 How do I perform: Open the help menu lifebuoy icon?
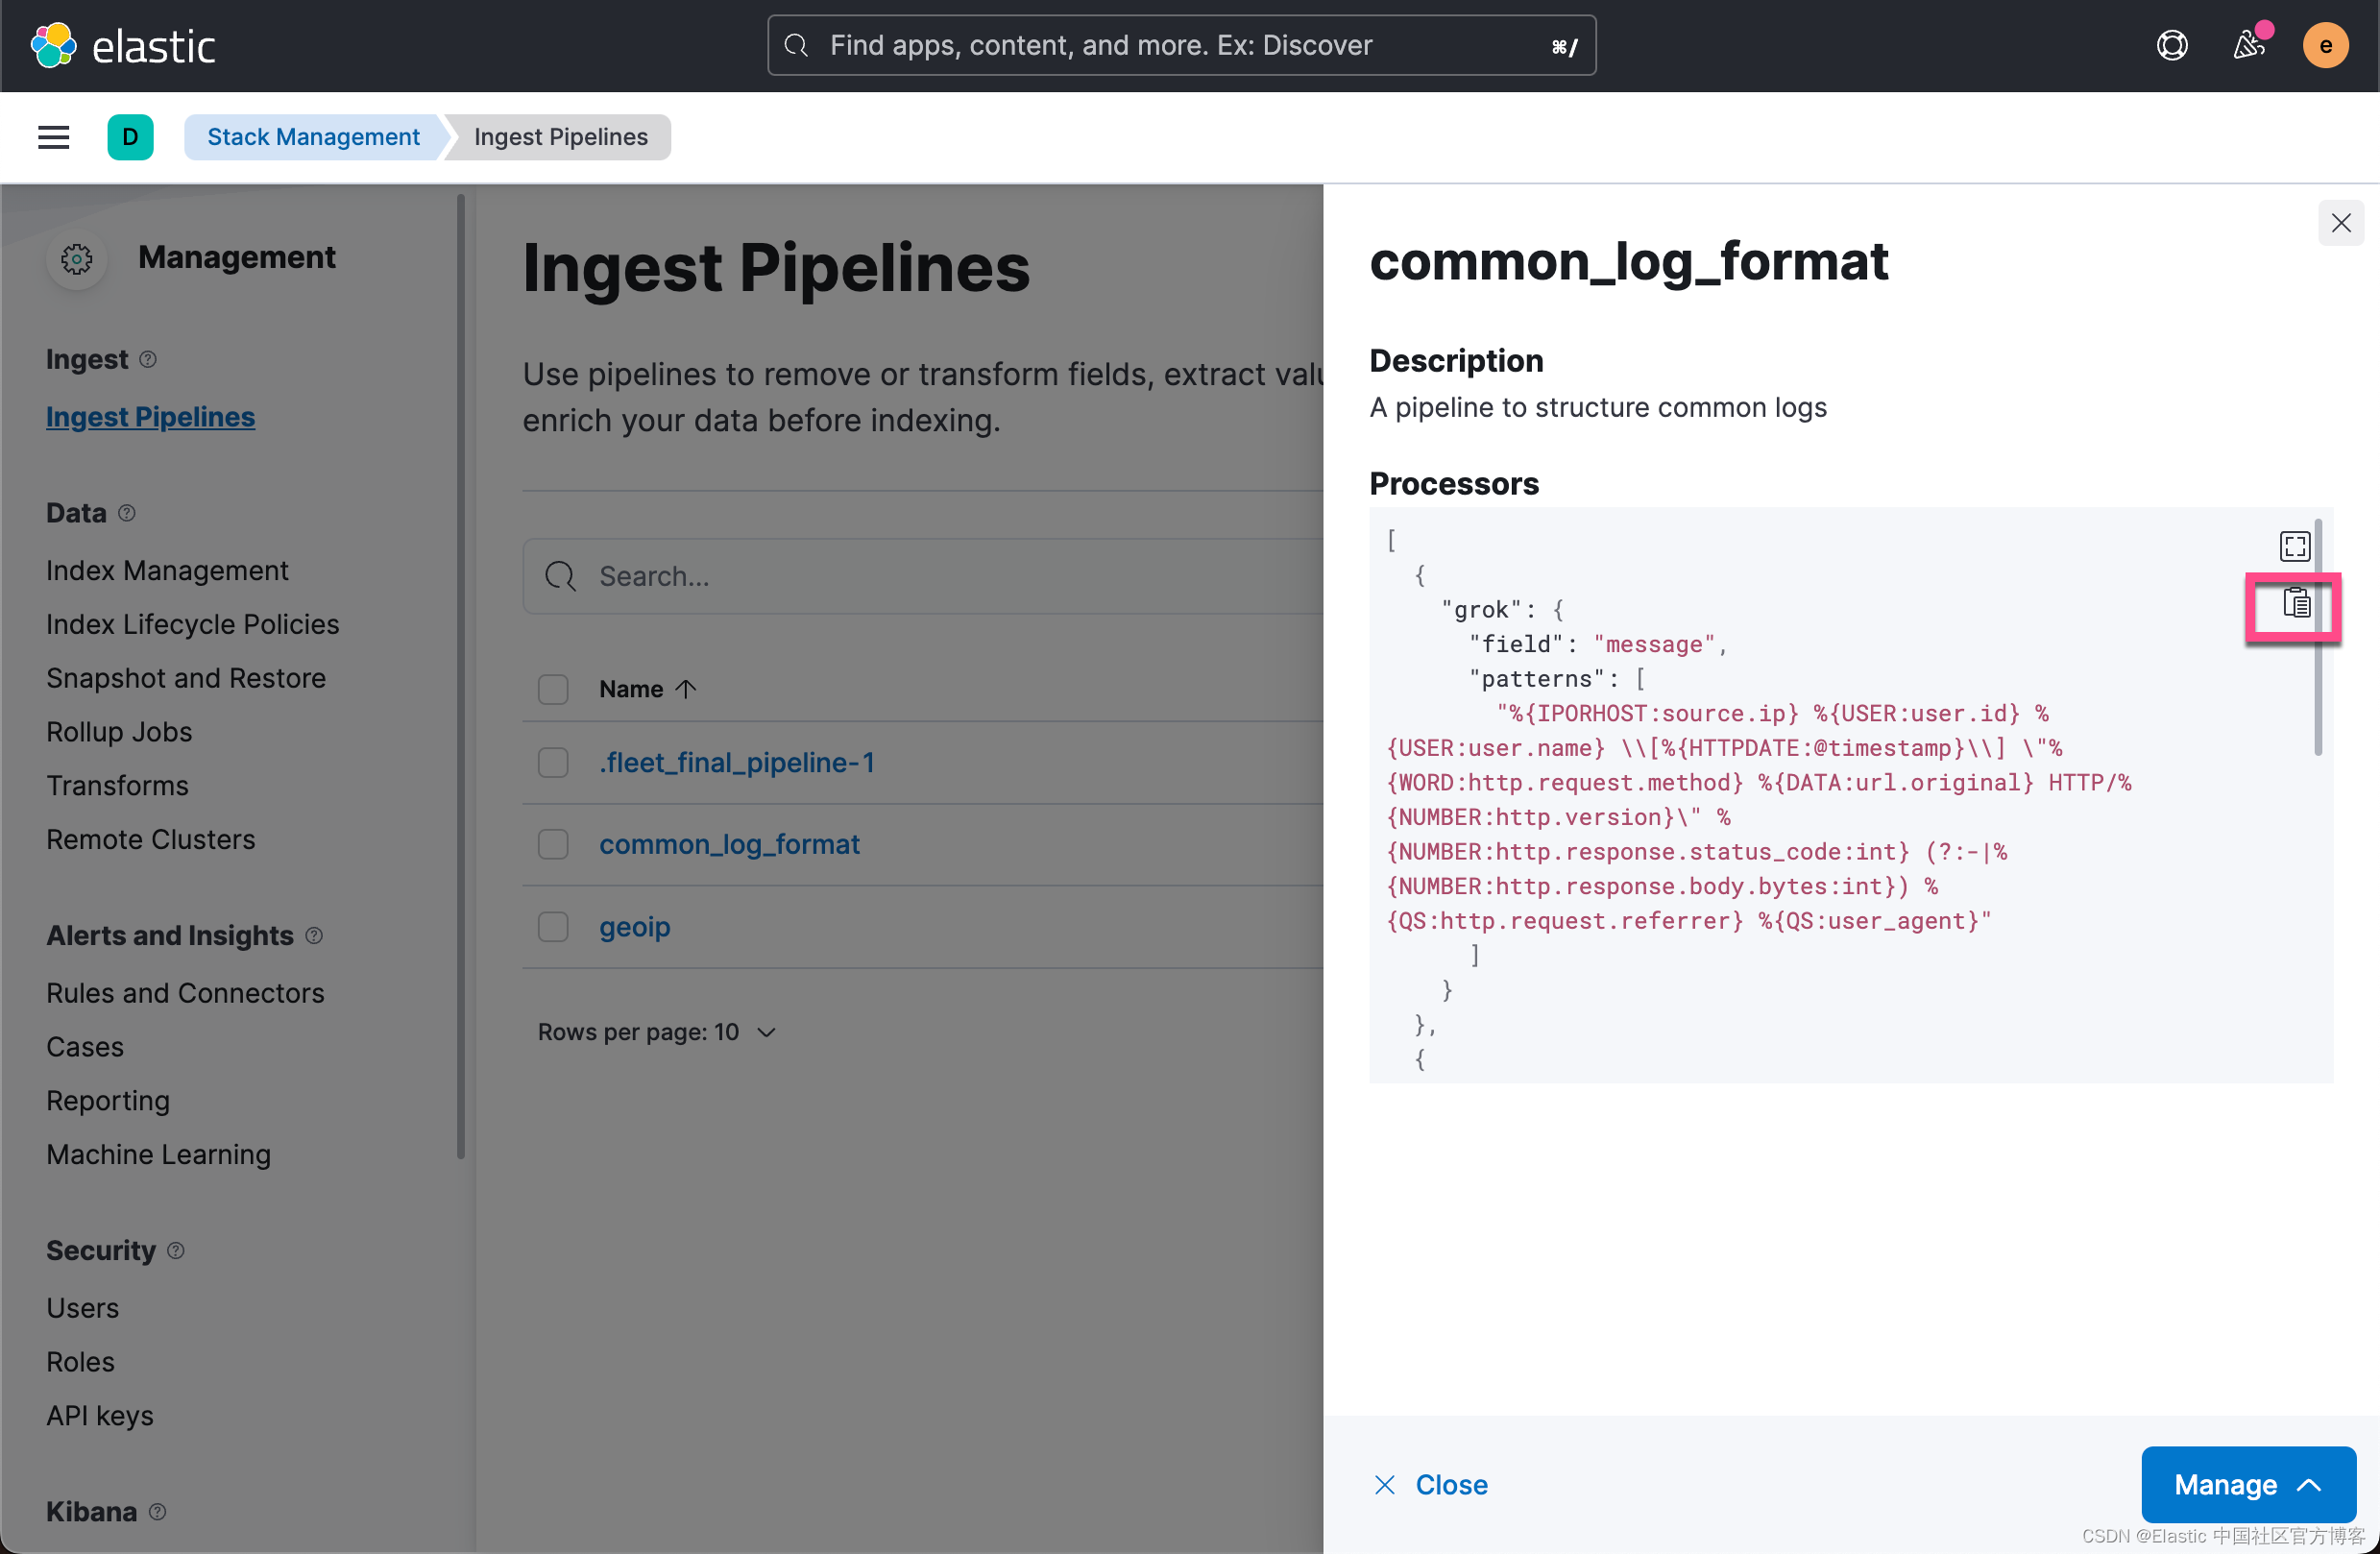click(2171, 46)
